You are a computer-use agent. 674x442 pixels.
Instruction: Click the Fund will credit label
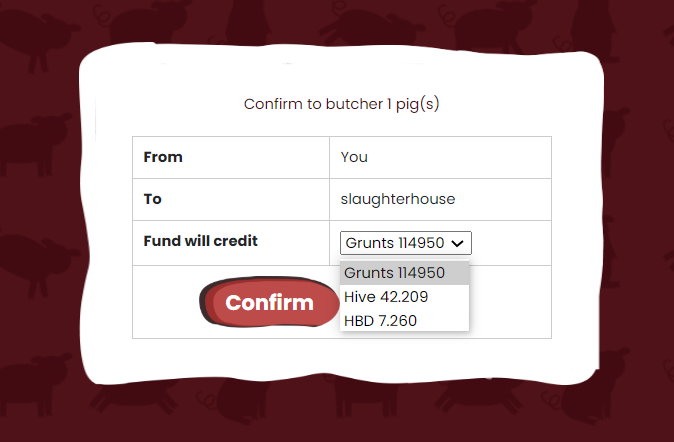(200, 241)
